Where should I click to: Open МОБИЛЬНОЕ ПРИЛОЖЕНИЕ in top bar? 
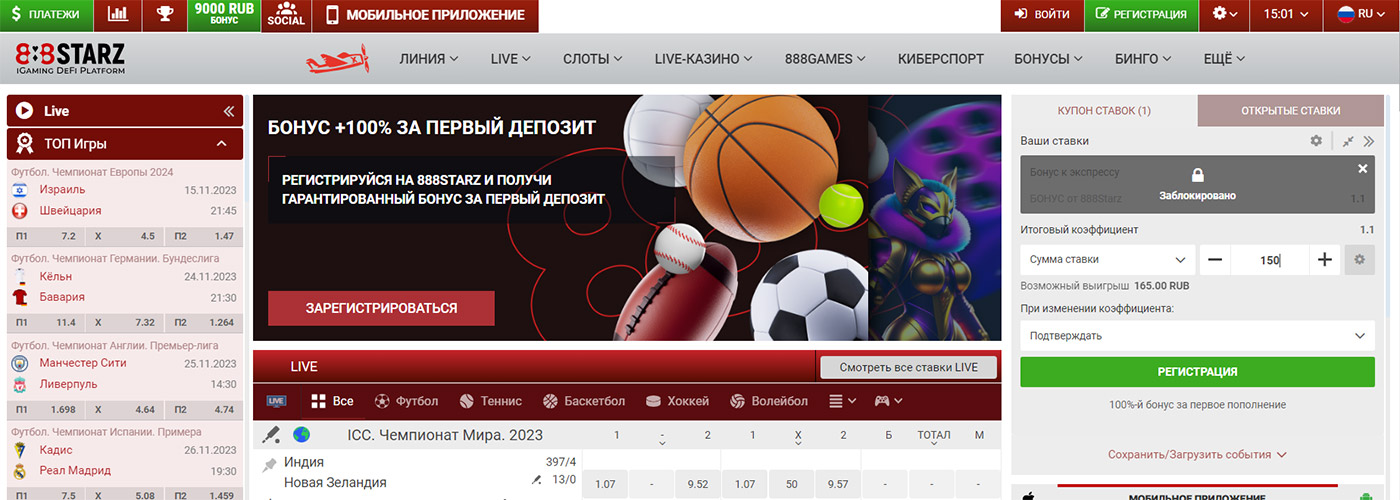425,15
